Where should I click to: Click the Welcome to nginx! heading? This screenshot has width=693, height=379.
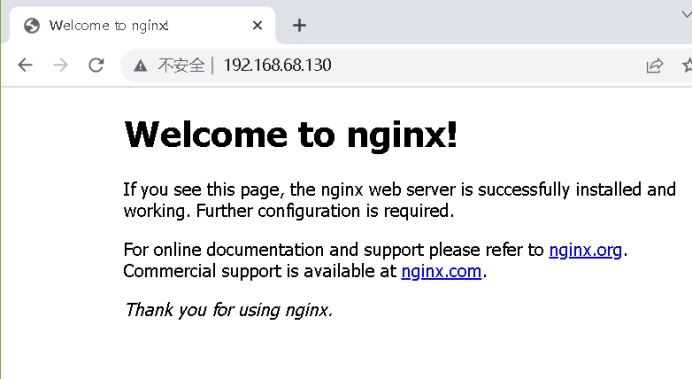pyautogui.click(x=291, y=135)
